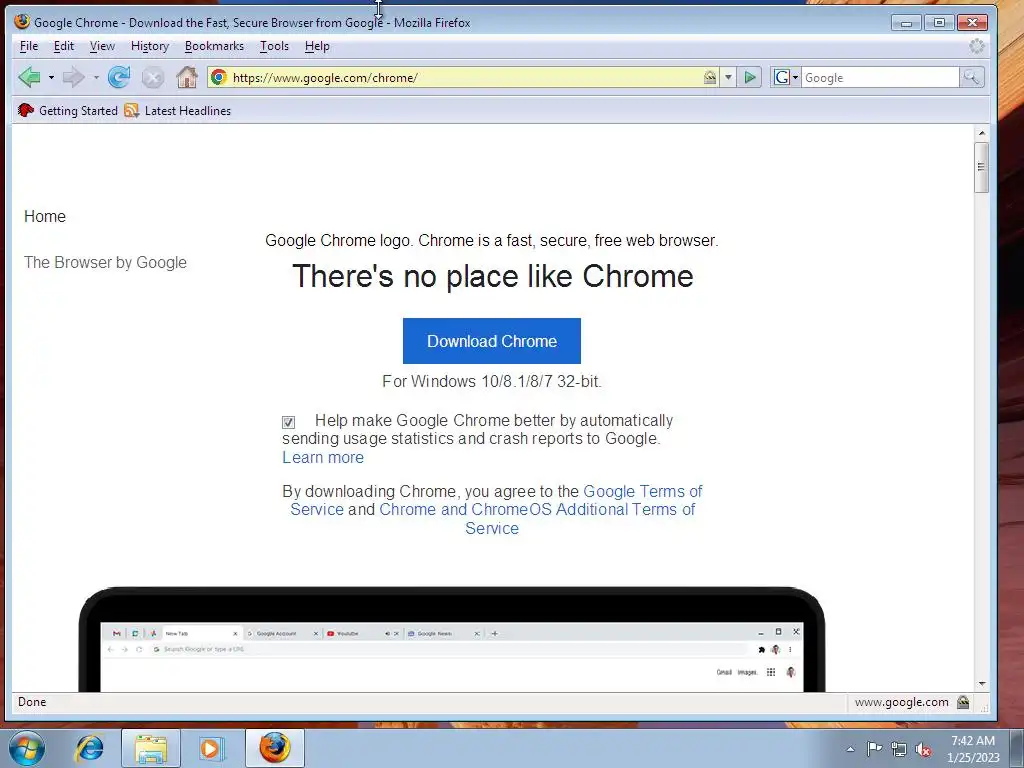Open the home page via house icon

click(187, 77)
